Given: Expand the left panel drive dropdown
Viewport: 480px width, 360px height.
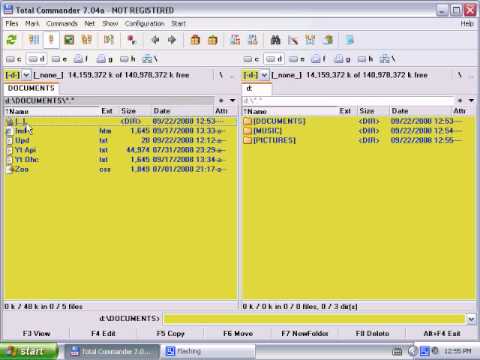Looking at the screenshot, I should coord(26,75).
